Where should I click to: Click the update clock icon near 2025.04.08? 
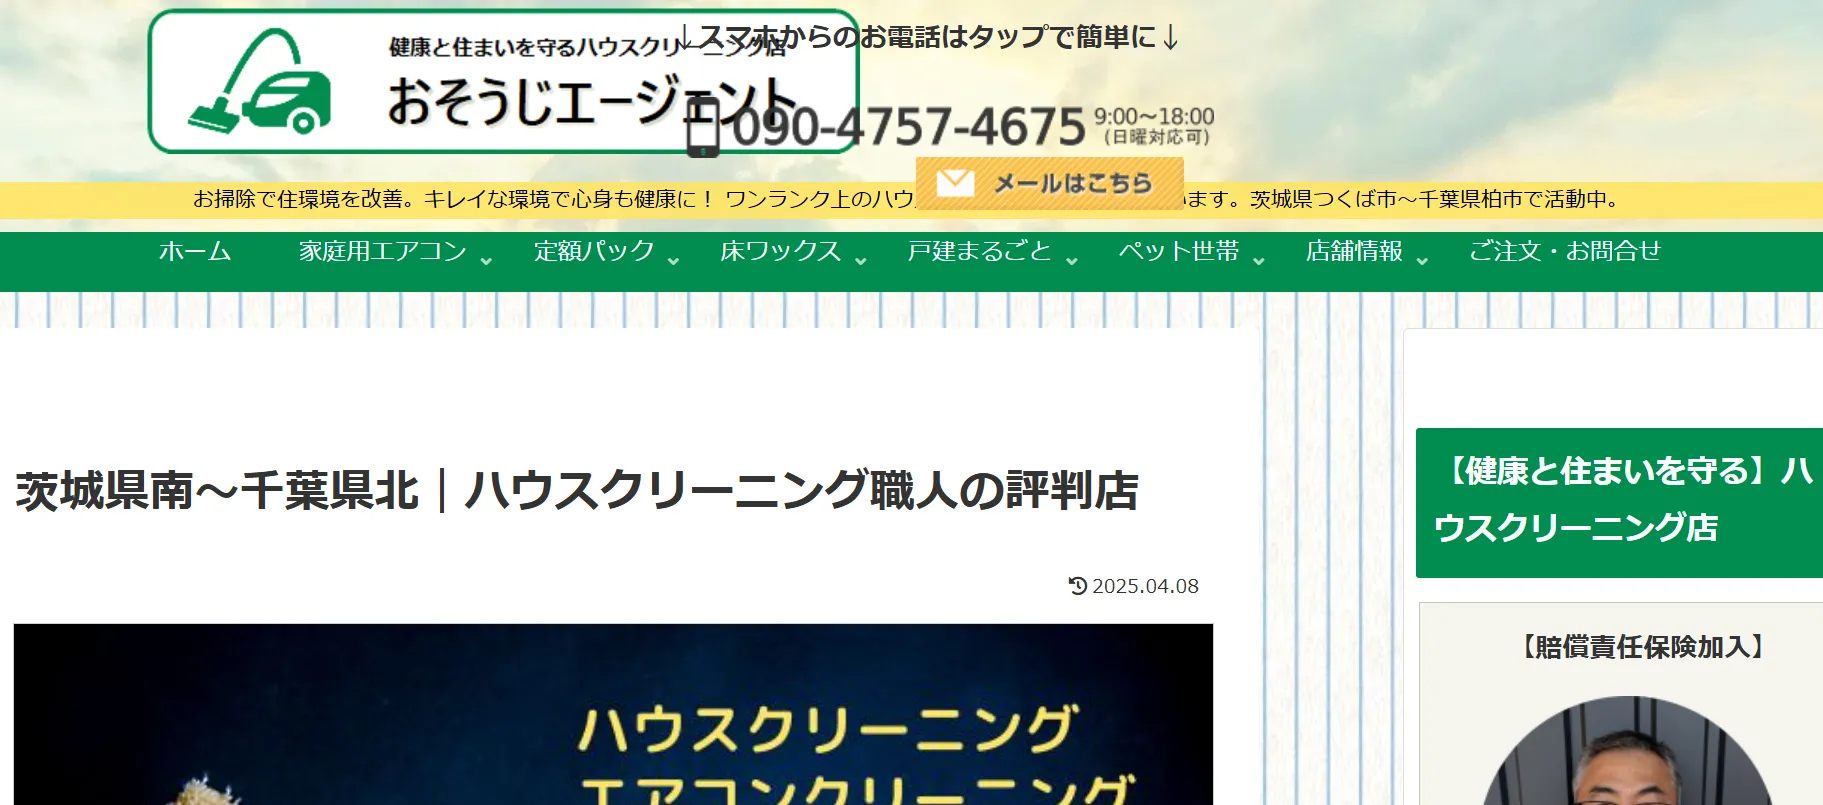[1077, 586]
